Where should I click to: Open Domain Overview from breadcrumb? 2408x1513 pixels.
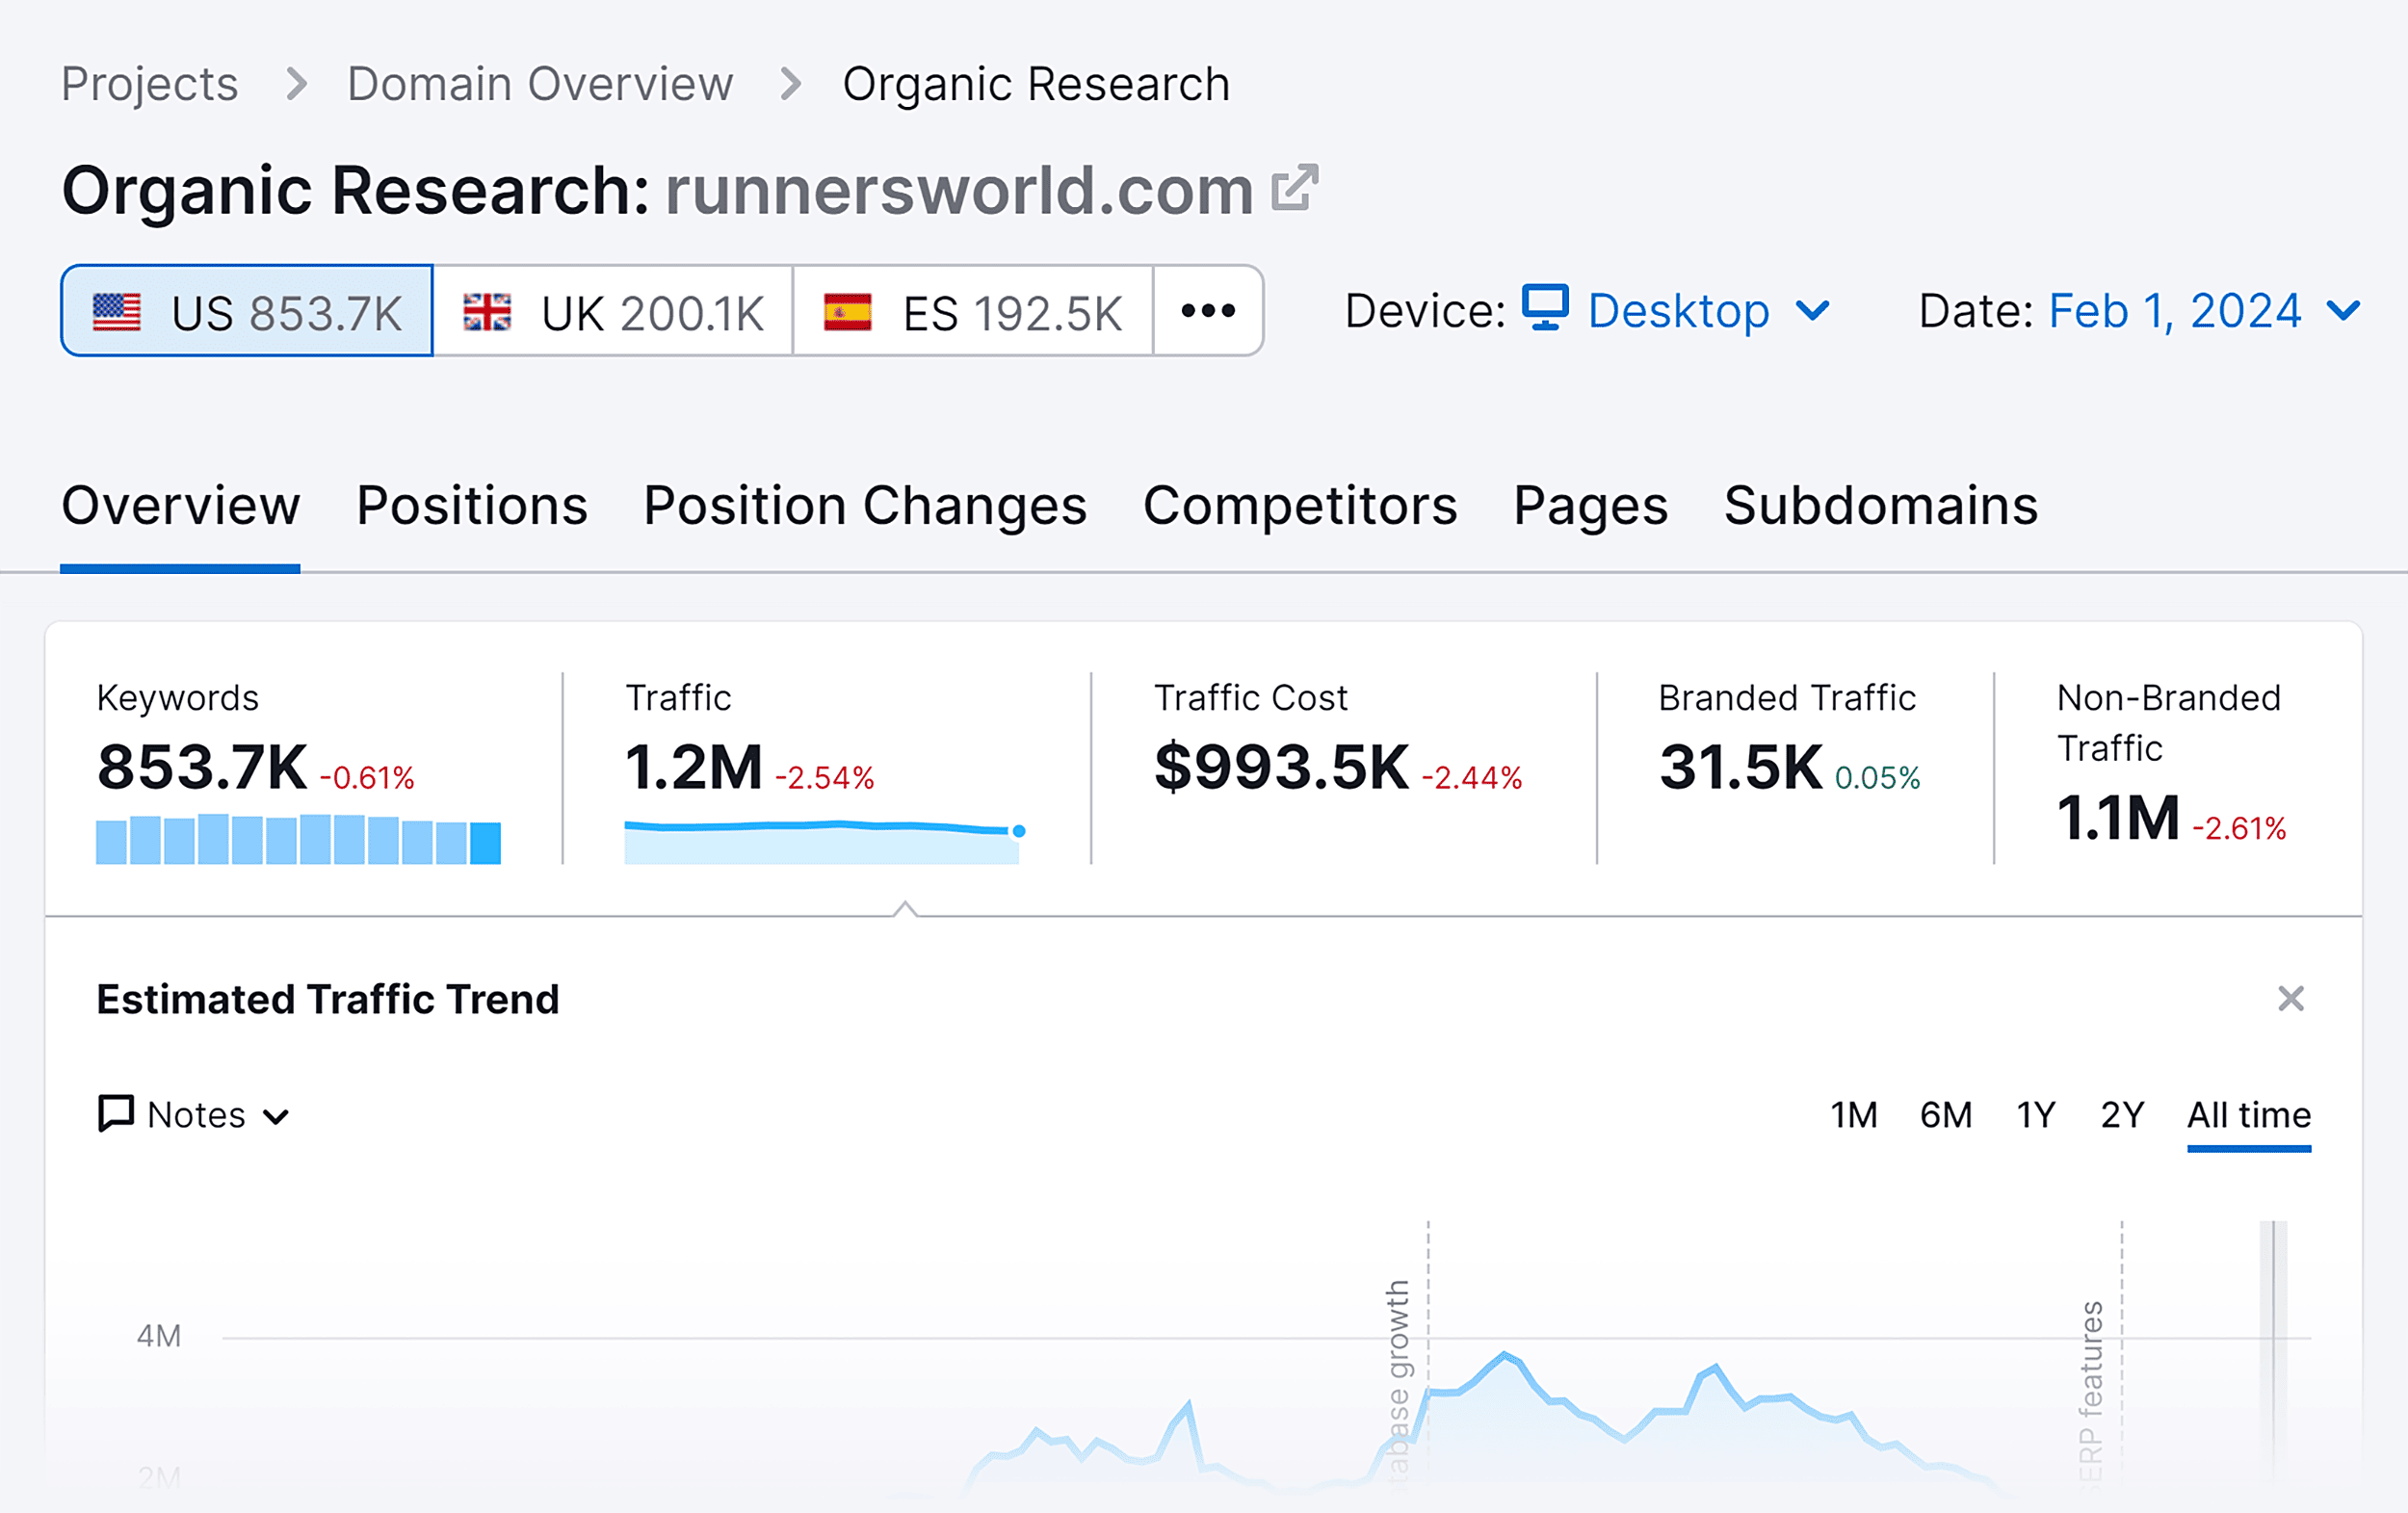(540, 84)
